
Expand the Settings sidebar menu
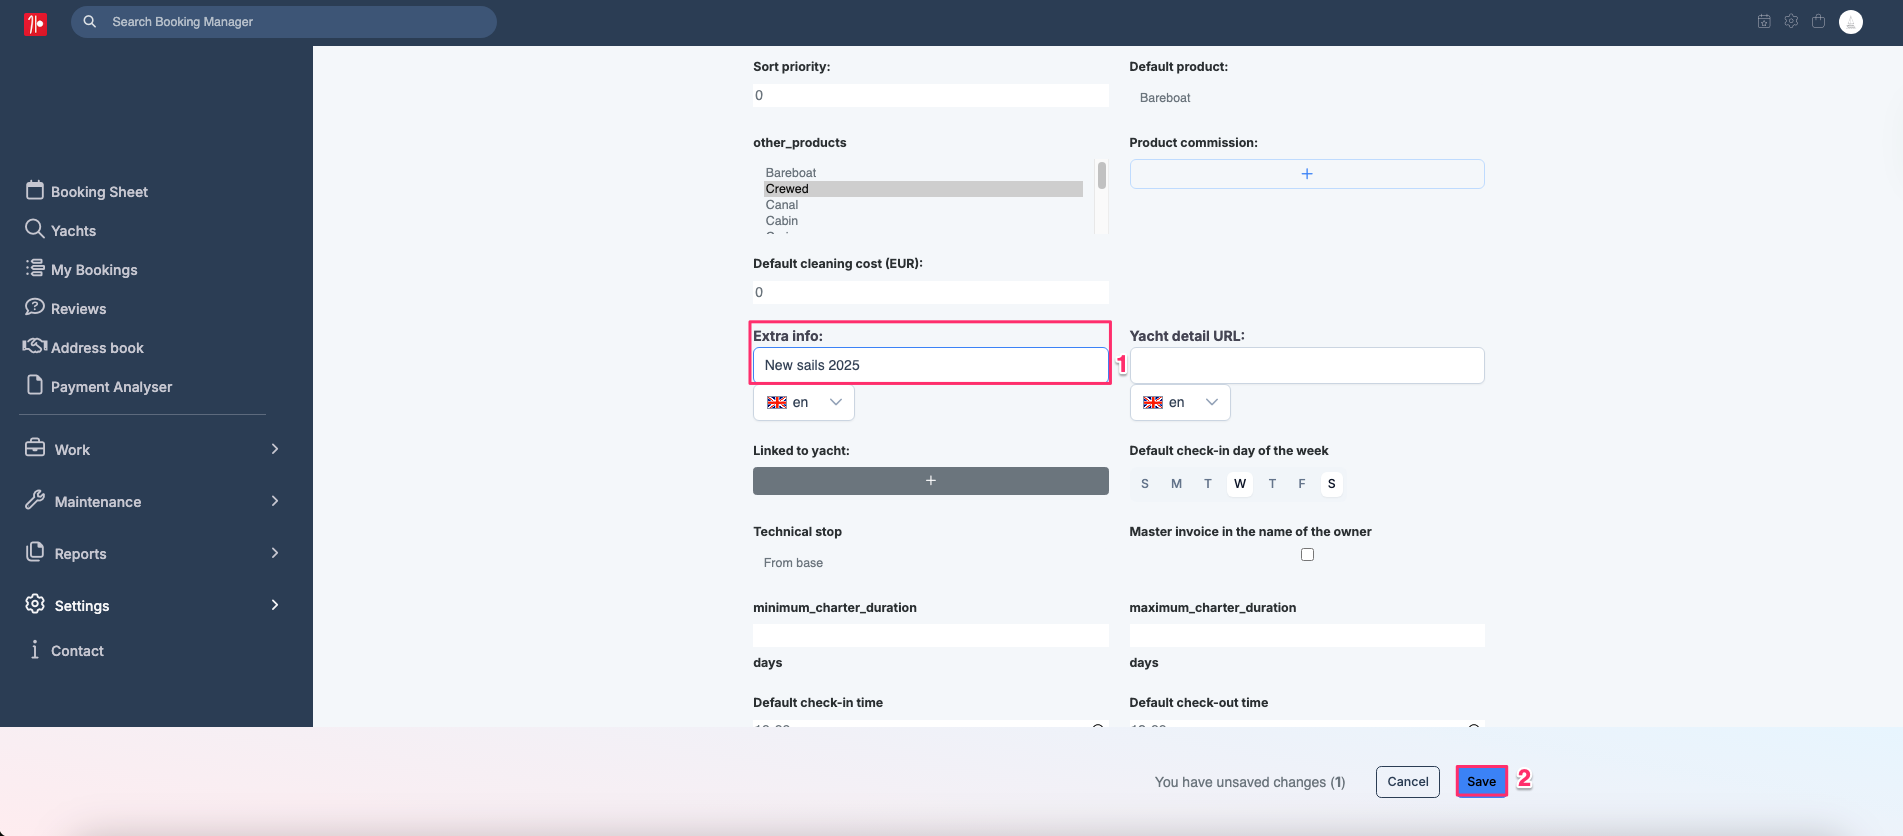pos(151,605)
